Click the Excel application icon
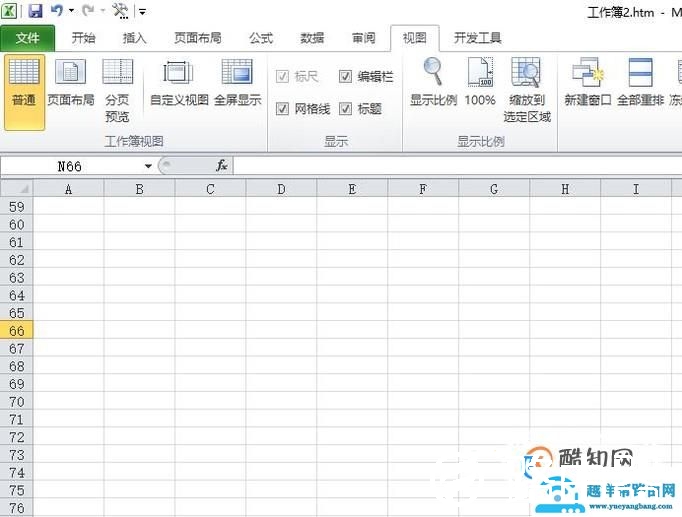The width and height of the screenshot is (682, 517). 10,10
